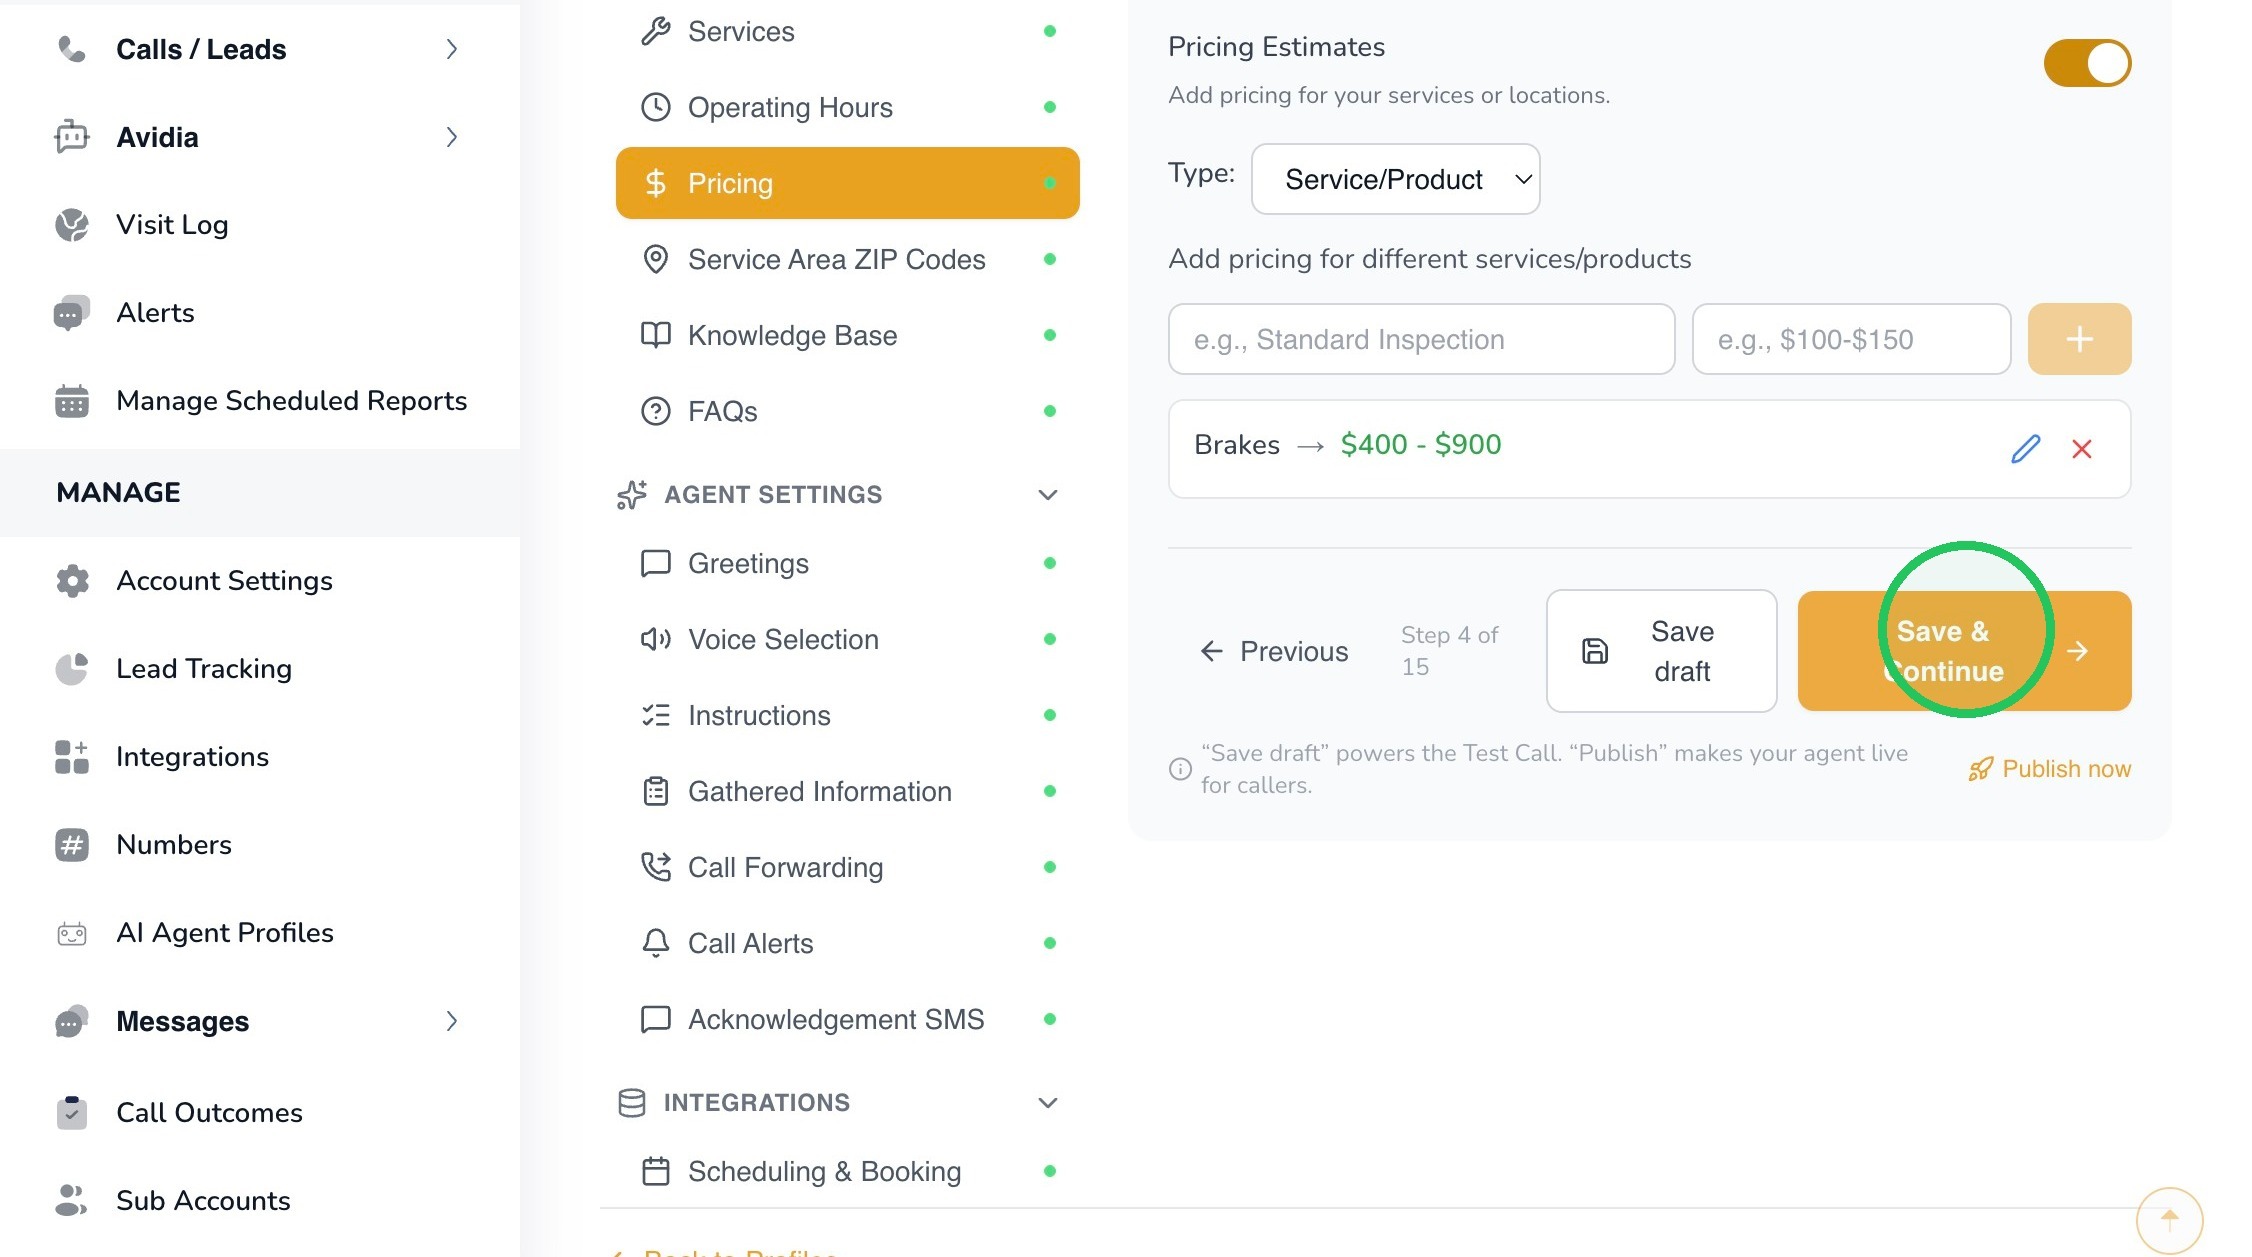Open Instructions settings
2252x1257 pixels.
coord(847,715)
